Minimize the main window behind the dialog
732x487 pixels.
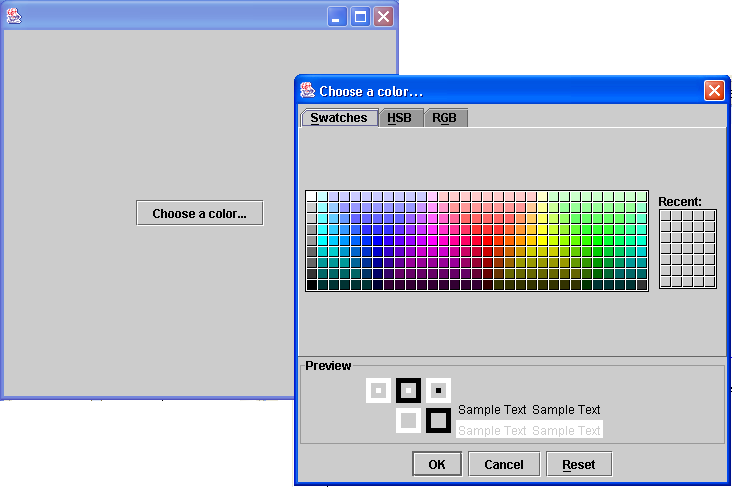tap(337, 17)
